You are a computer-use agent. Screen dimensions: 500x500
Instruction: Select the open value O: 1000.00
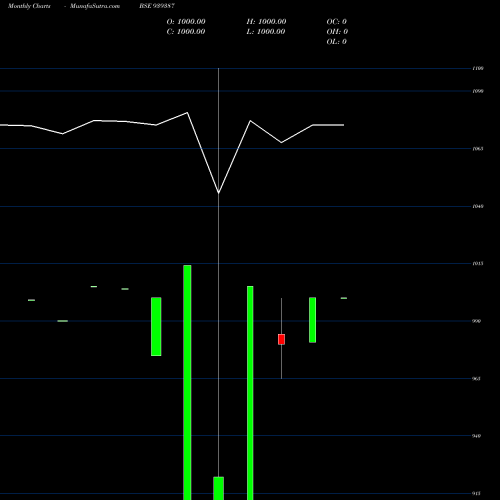coord(186,22)
